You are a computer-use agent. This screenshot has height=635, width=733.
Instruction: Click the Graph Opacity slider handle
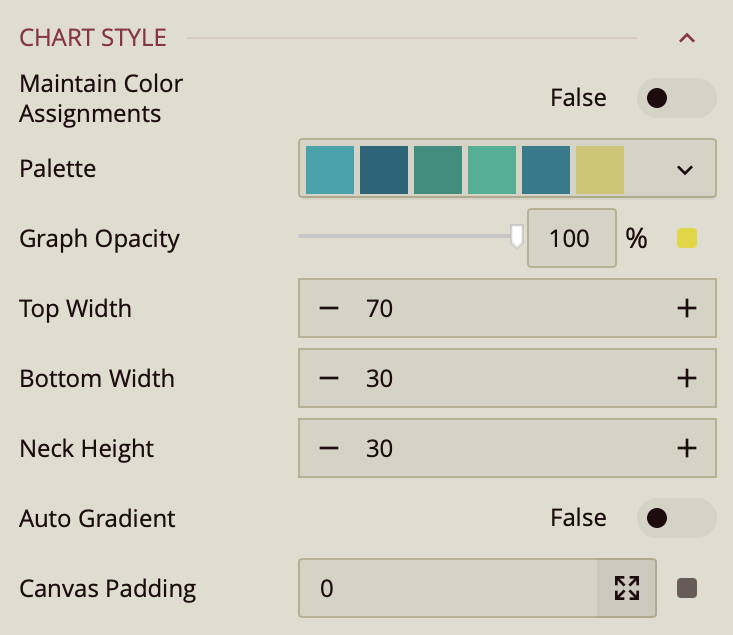[x=517, y=237]
